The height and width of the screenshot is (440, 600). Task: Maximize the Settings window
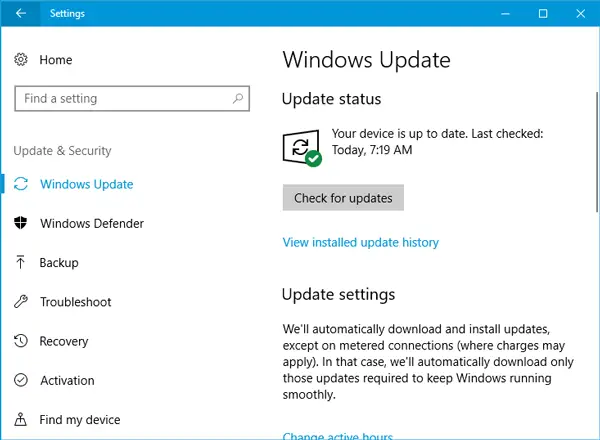[543, 14]
